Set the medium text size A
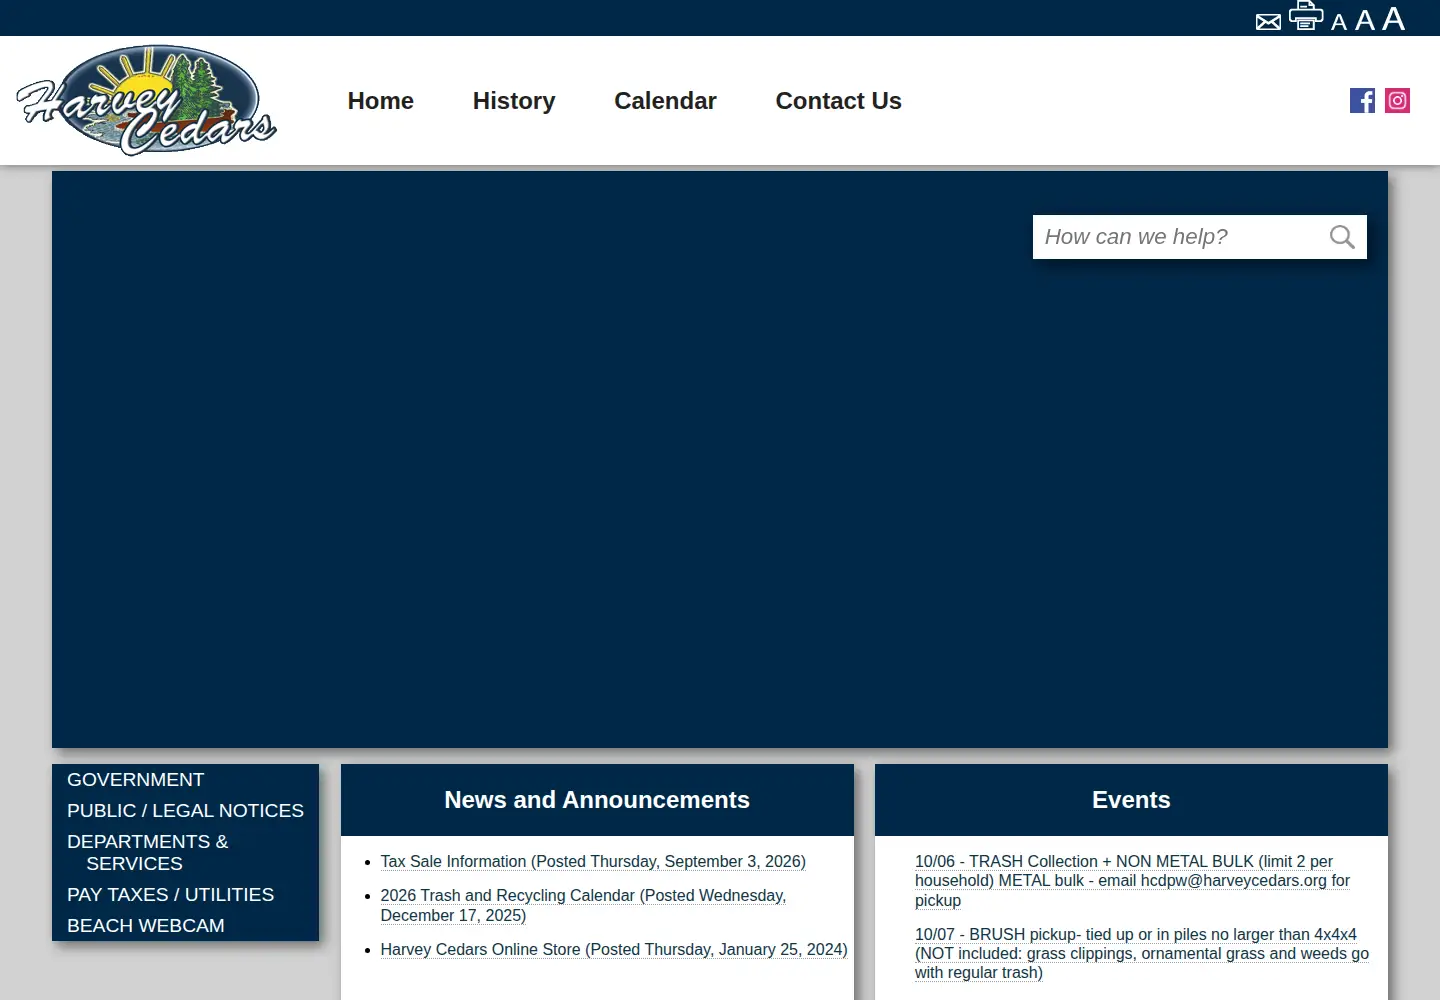 click(x=1365, y=20)
